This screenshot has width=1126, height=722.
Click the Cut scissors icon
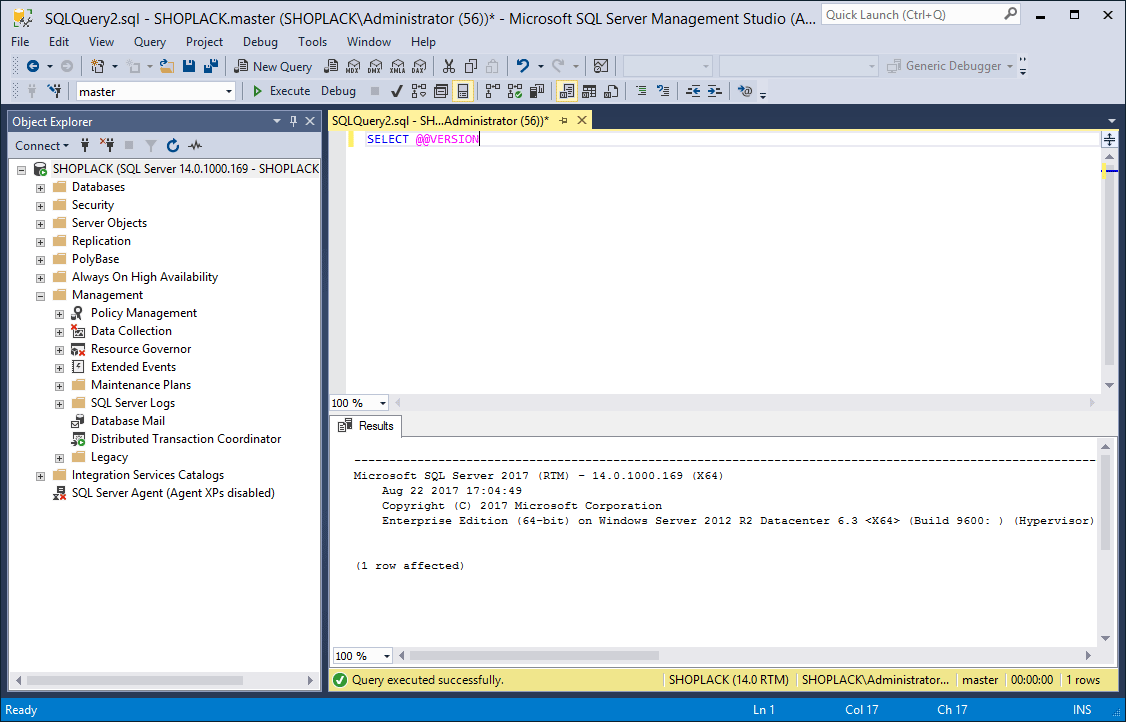pos(449,66)
